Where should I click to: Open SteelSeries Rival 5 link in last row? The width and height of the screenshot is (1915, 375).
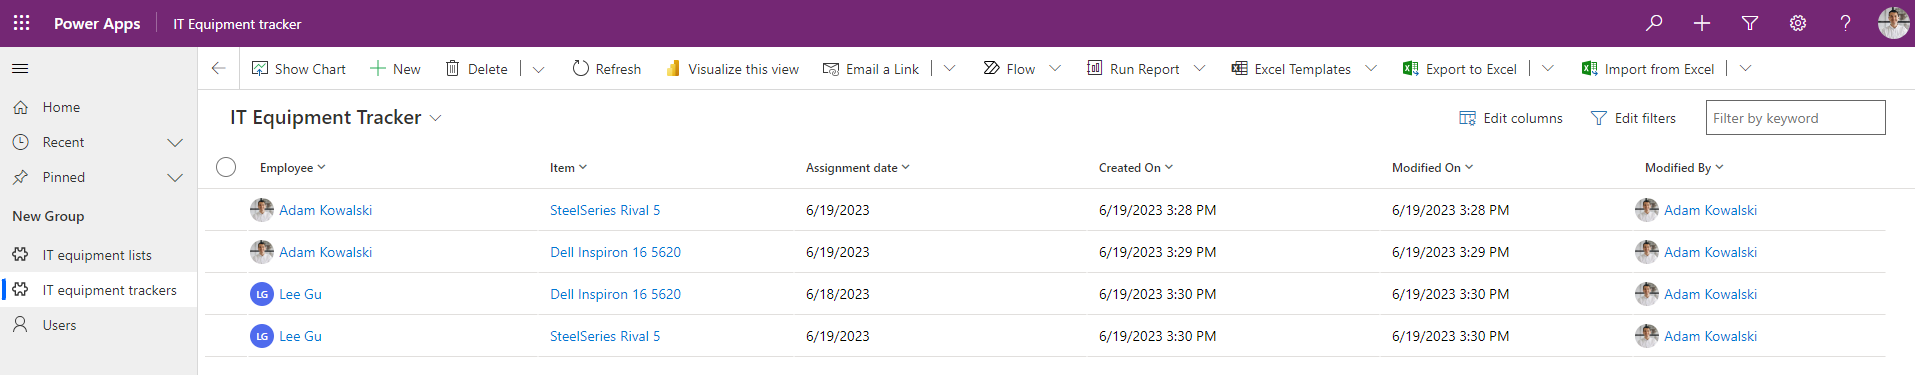click(605, 336)
